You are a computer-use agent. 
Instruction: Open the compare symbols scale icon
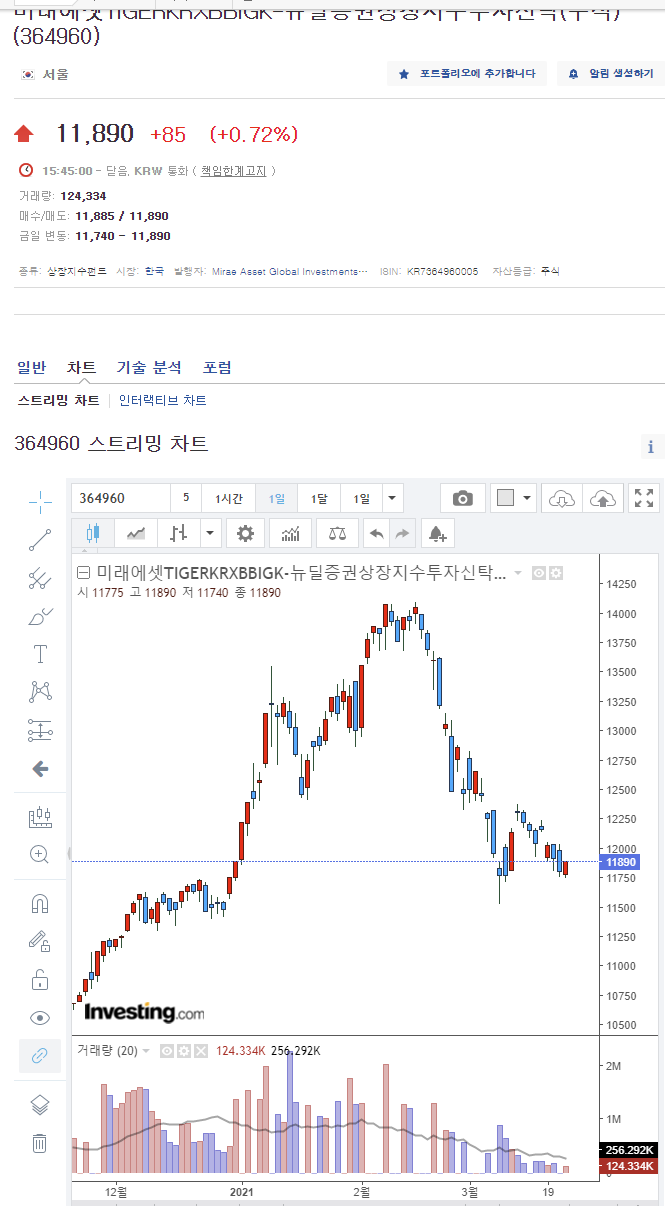coord(337,534)
